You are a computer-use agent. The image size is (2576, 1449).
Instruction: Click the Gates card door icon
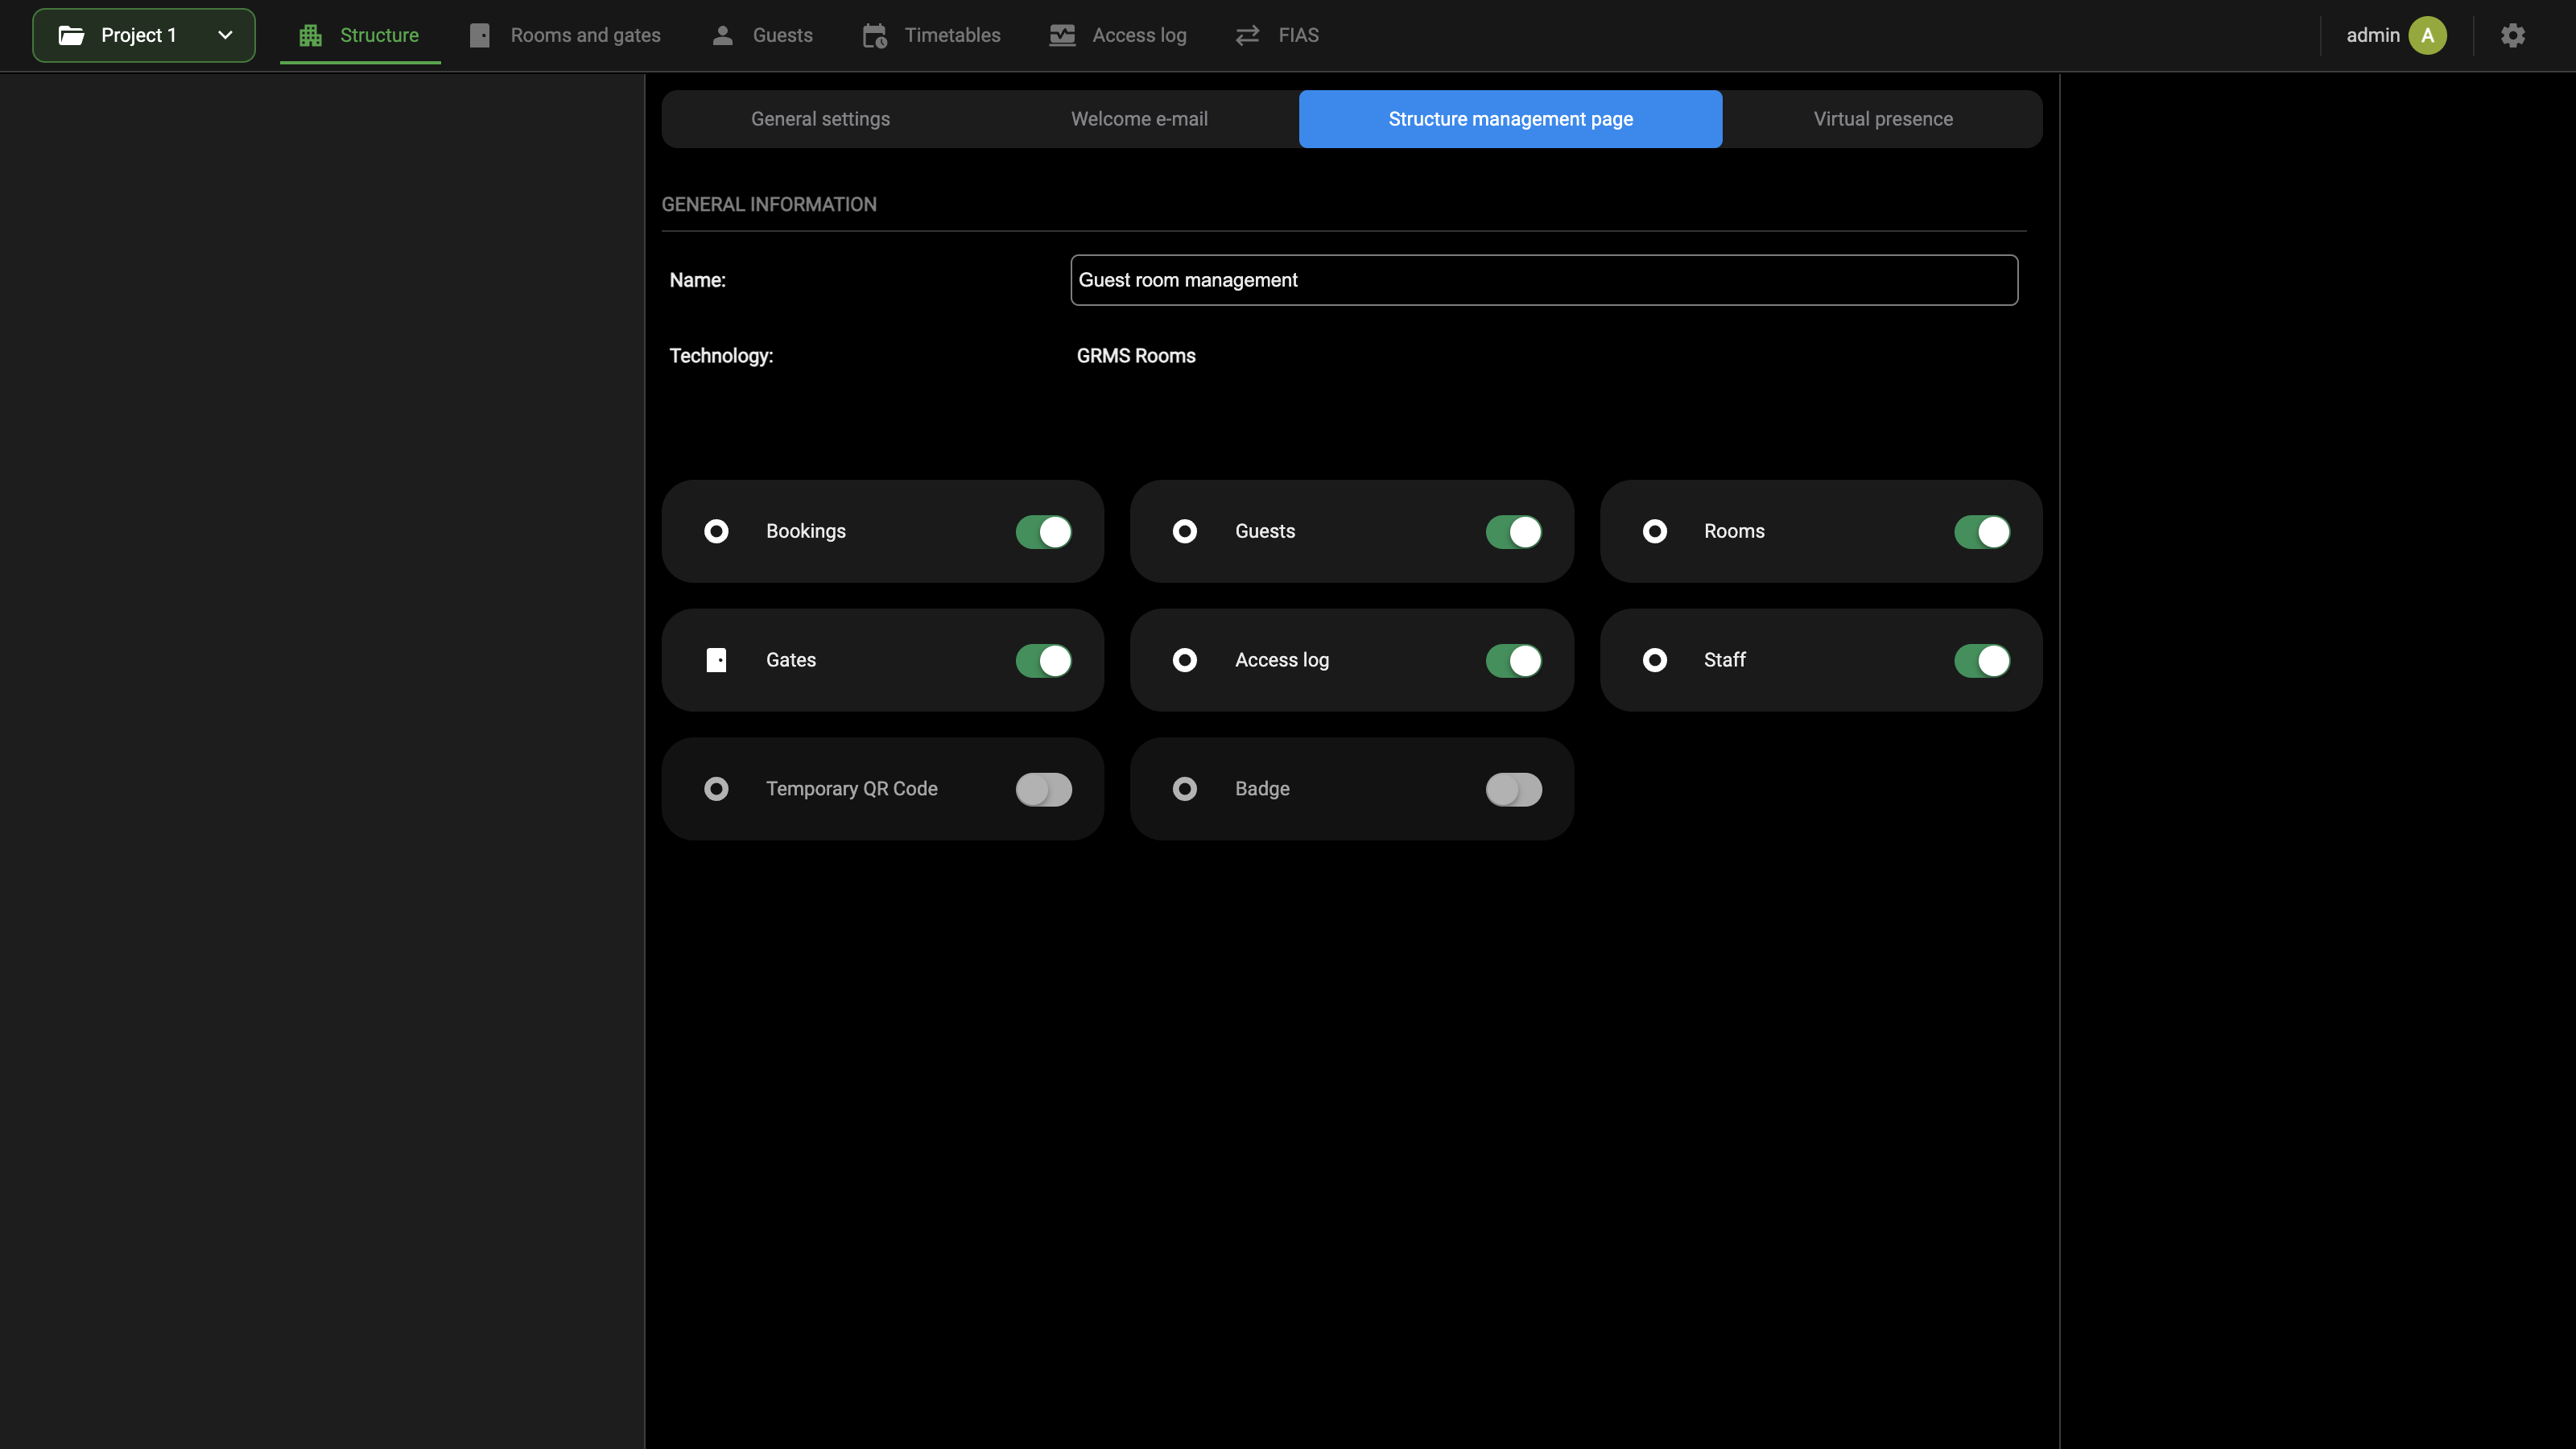coord(716,660)
